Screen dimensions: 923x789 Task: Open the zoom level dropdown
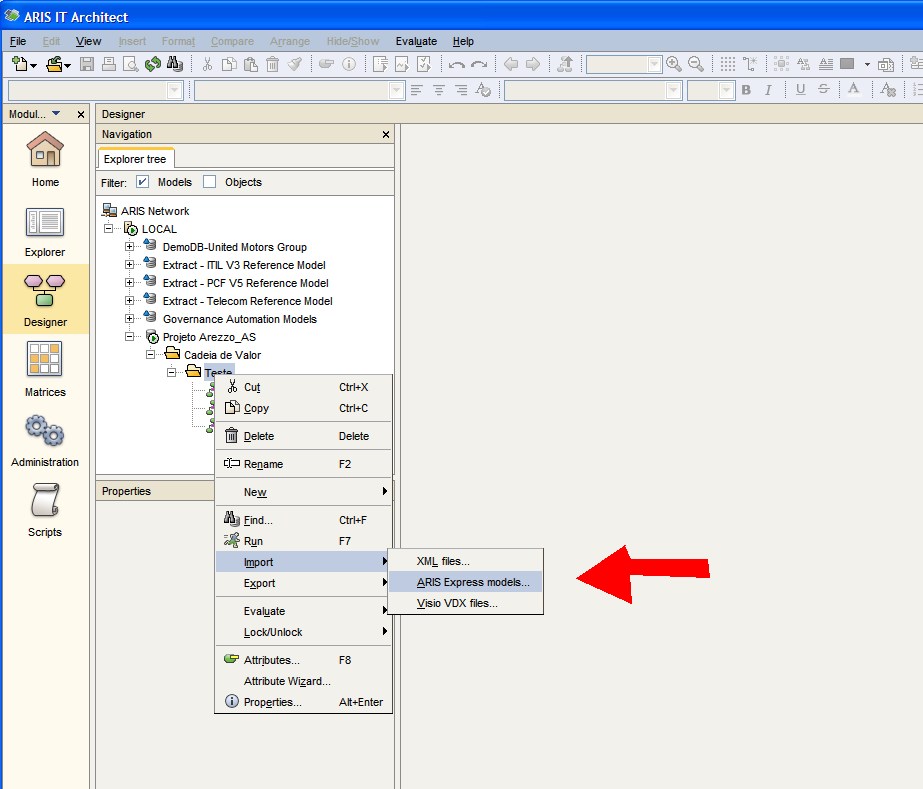[x=654, y=64]
